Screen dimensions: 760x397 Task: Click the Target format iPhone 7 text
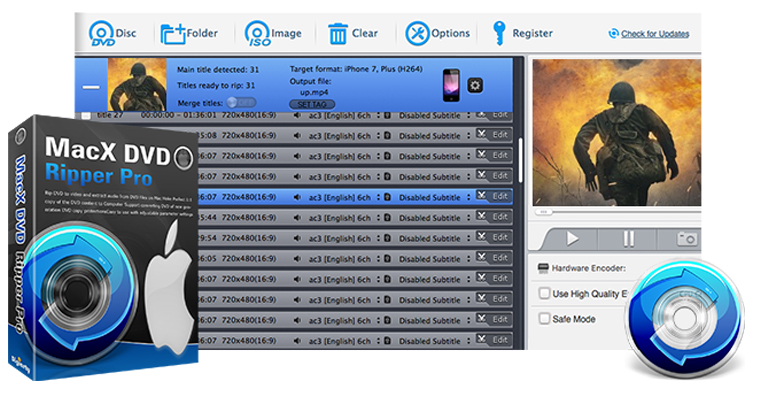pos(356,69)
